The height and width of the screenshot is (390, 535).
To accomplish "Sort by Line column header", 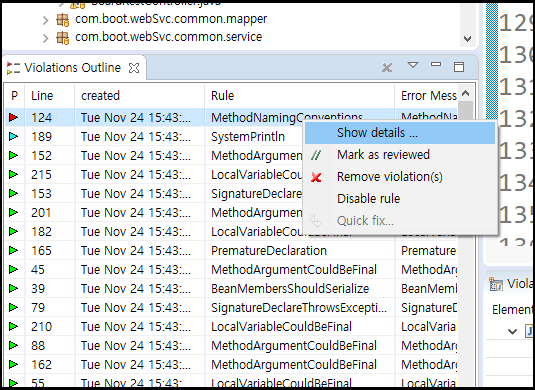I will [49, 96].
